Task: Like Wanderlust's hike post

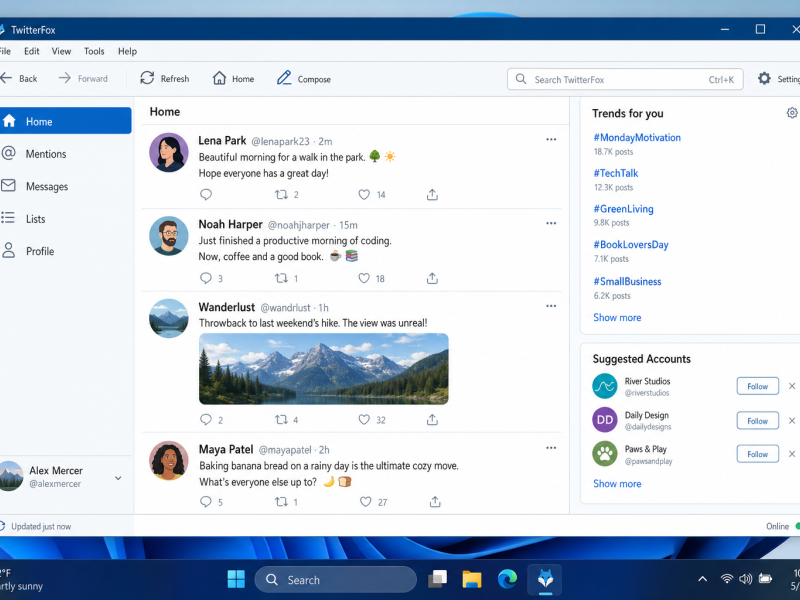Action: click(x=364, y=419)
